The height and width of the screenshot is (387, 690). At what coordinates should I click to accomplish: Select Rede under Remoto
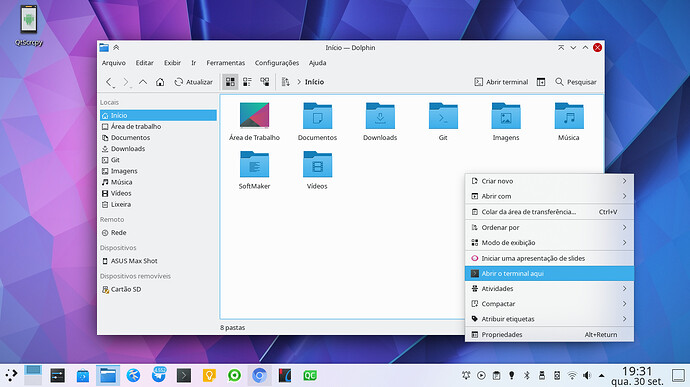pyautogui.click(x=158, y=232)
